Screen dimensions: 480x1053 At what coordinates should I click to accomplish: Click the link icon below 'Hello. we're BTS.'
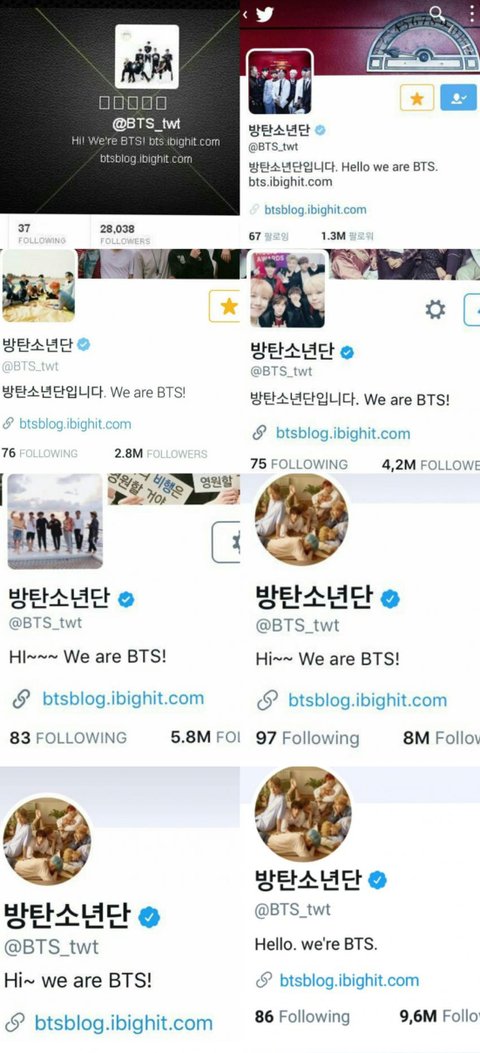pos(264,980)
